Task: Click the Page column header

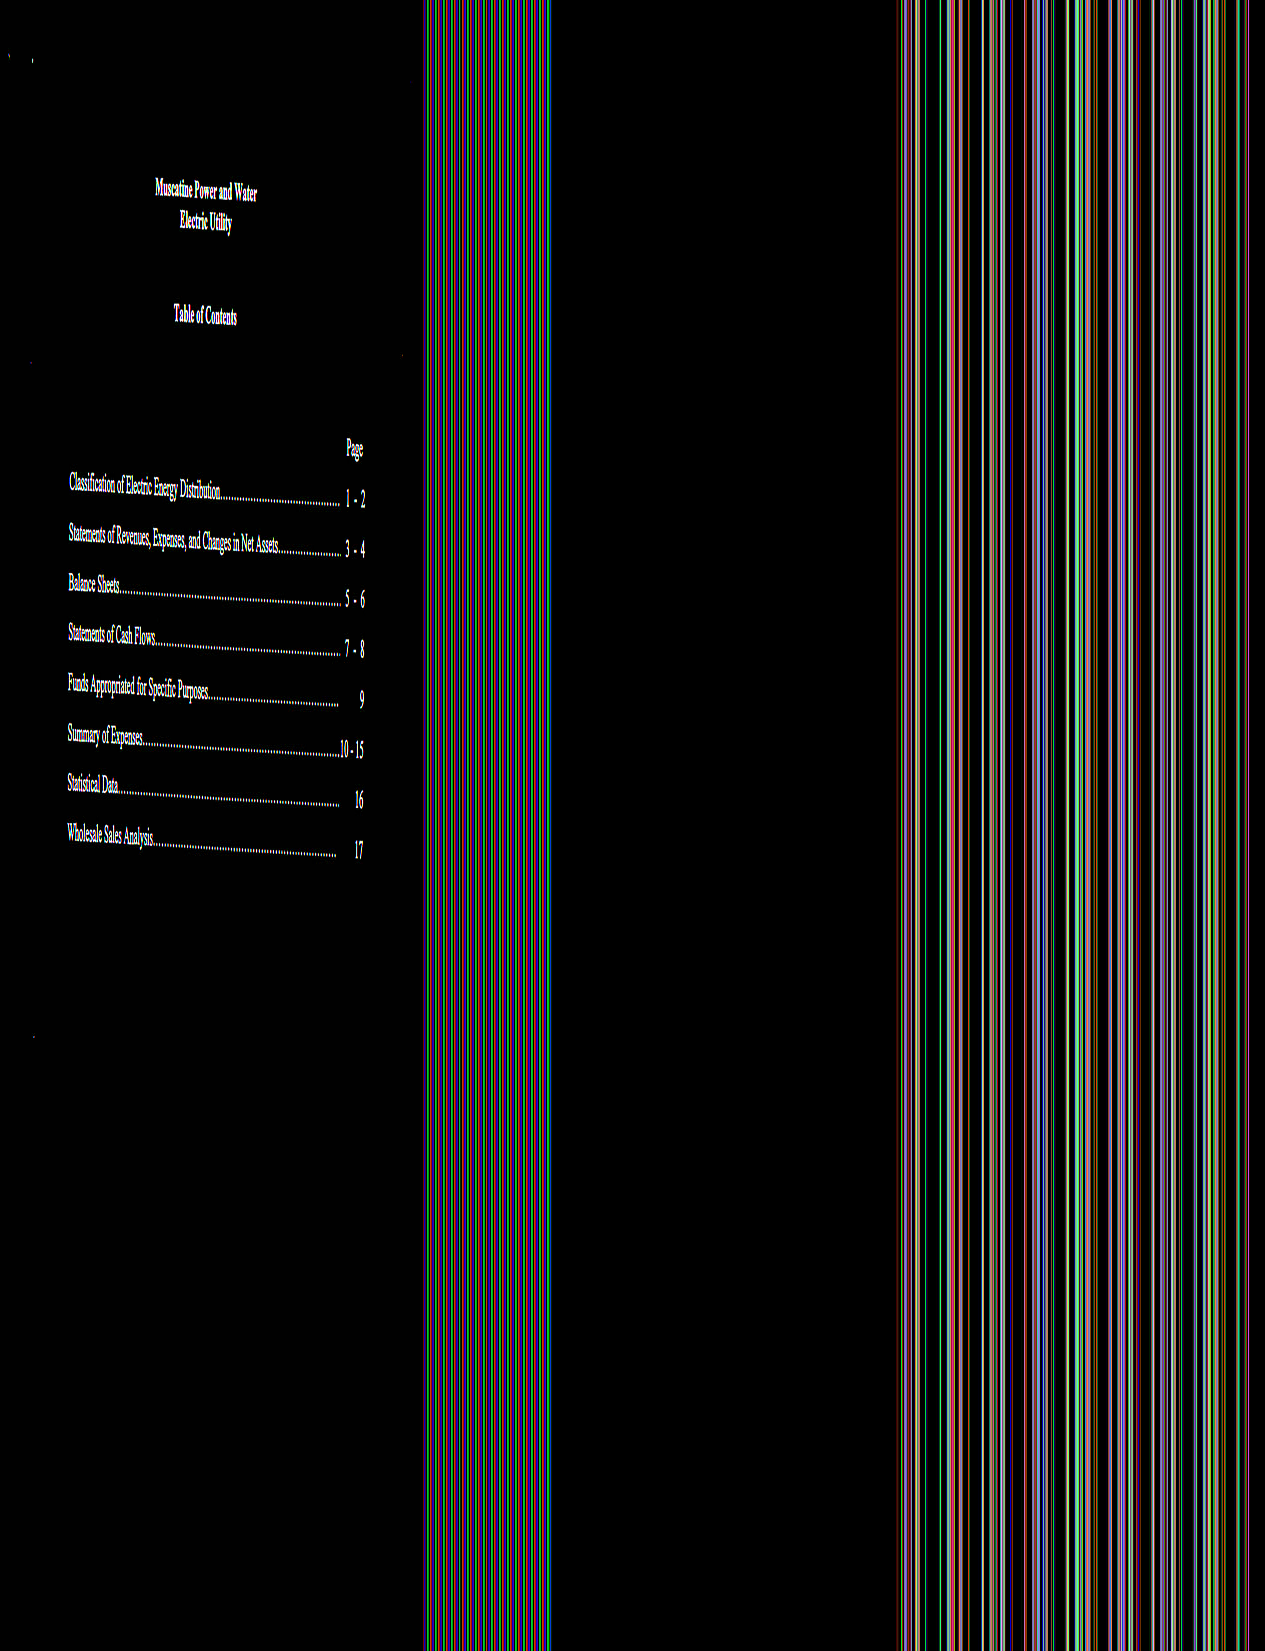Action: [x=354, y=449]
